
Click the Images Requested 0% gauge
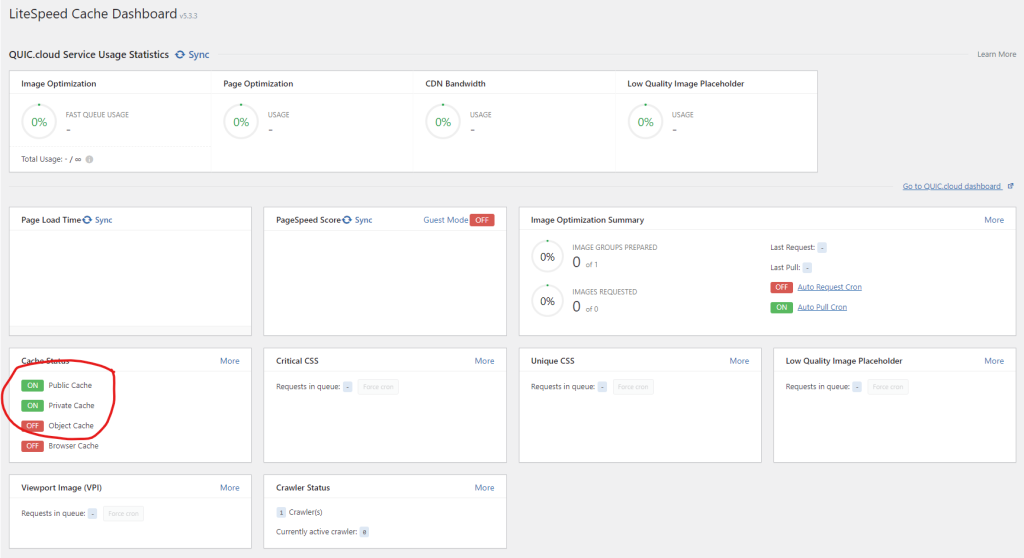coord(547,301)
